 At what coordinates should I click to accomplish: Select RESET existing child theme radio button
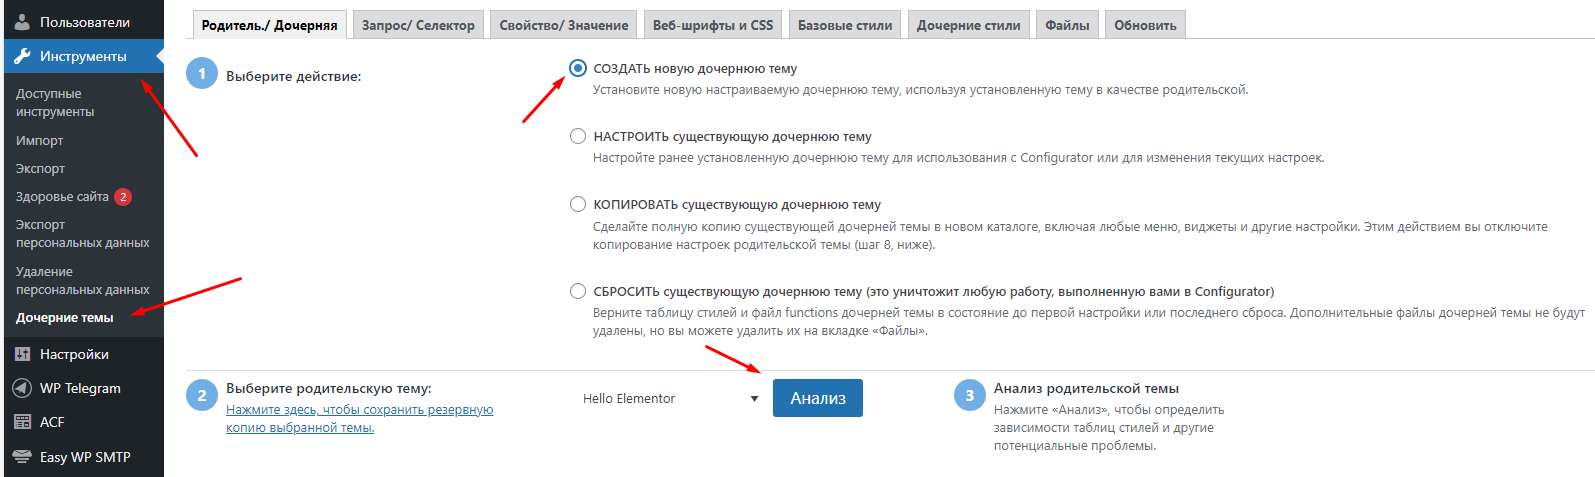578,291
